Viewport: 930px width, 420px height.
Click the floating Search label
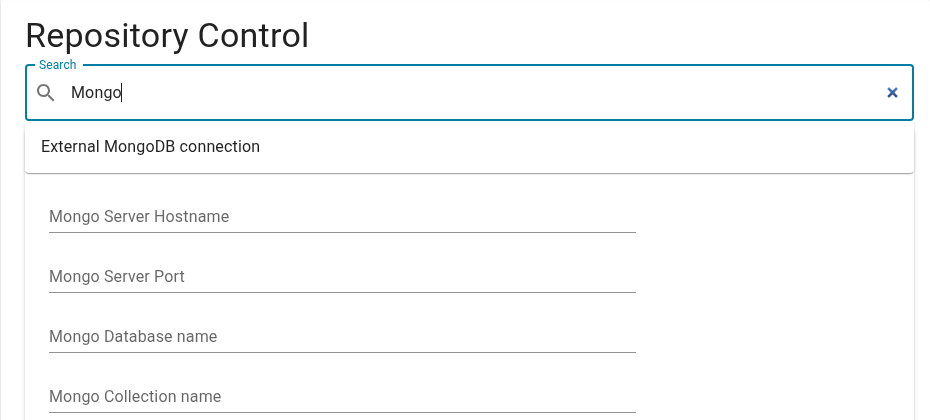(x=58, y=65)
